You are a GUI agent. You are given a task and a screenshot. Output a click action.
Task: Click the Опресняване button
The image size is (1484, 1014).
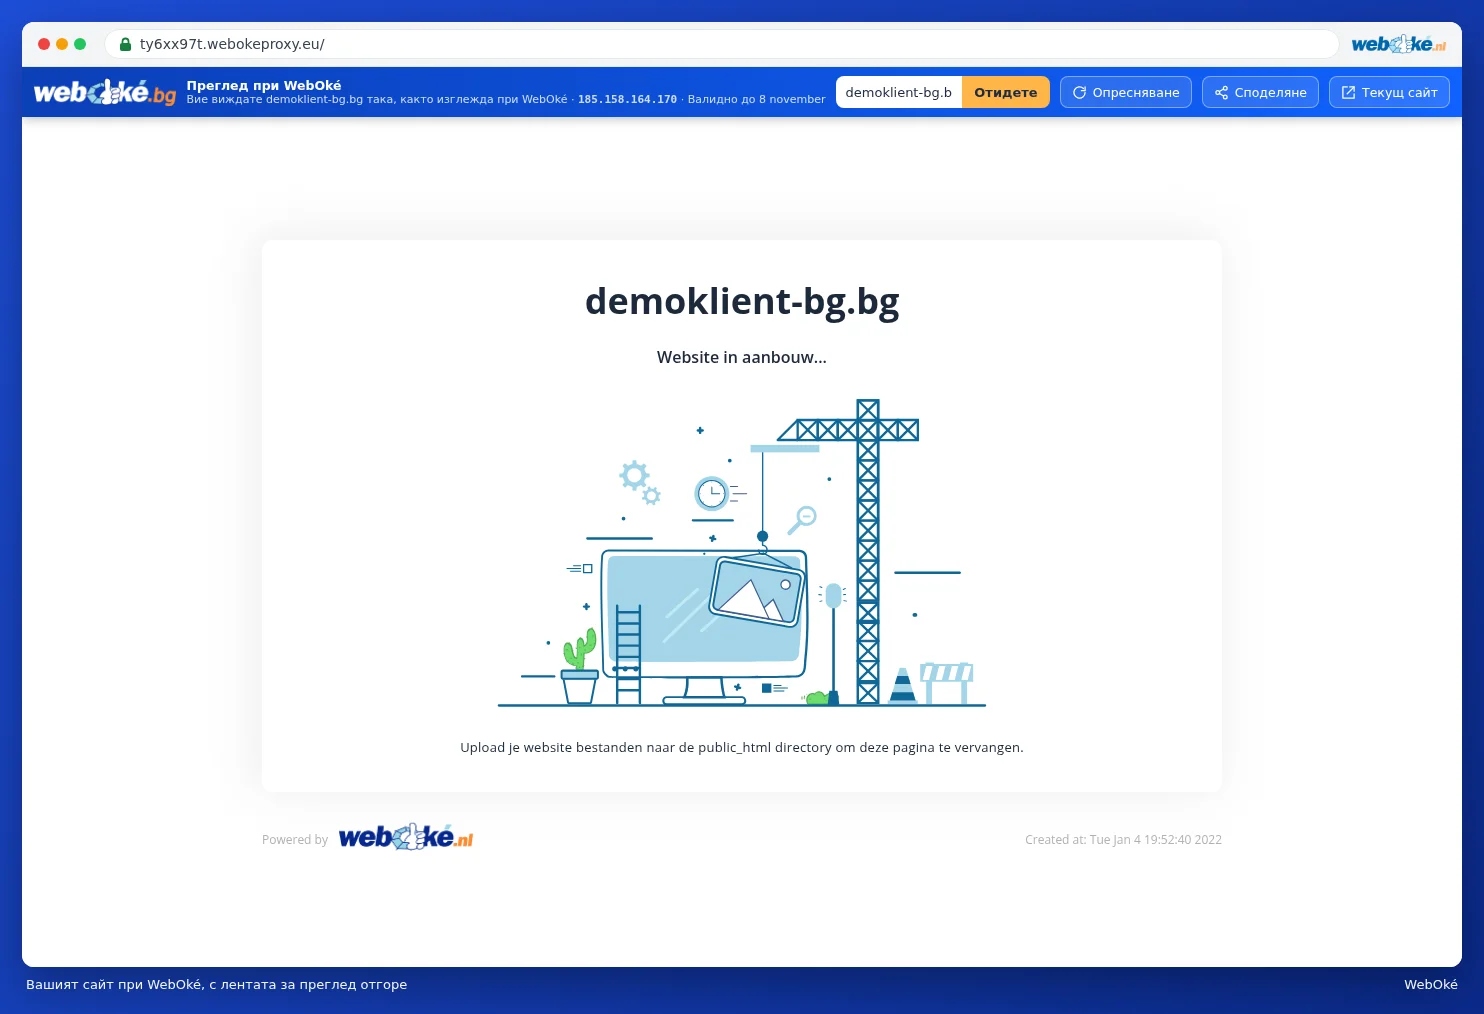(x=1126, y=92)
